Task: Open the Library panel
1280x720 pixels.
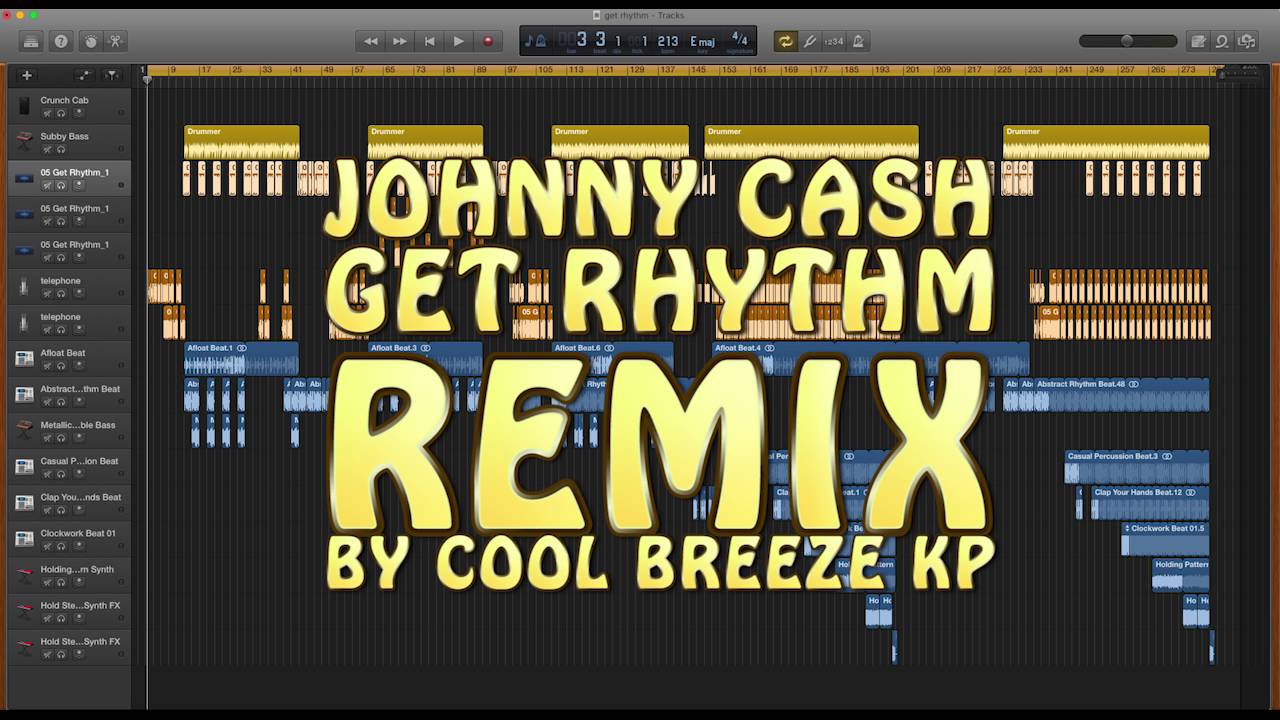Action: tap(31, 41)
